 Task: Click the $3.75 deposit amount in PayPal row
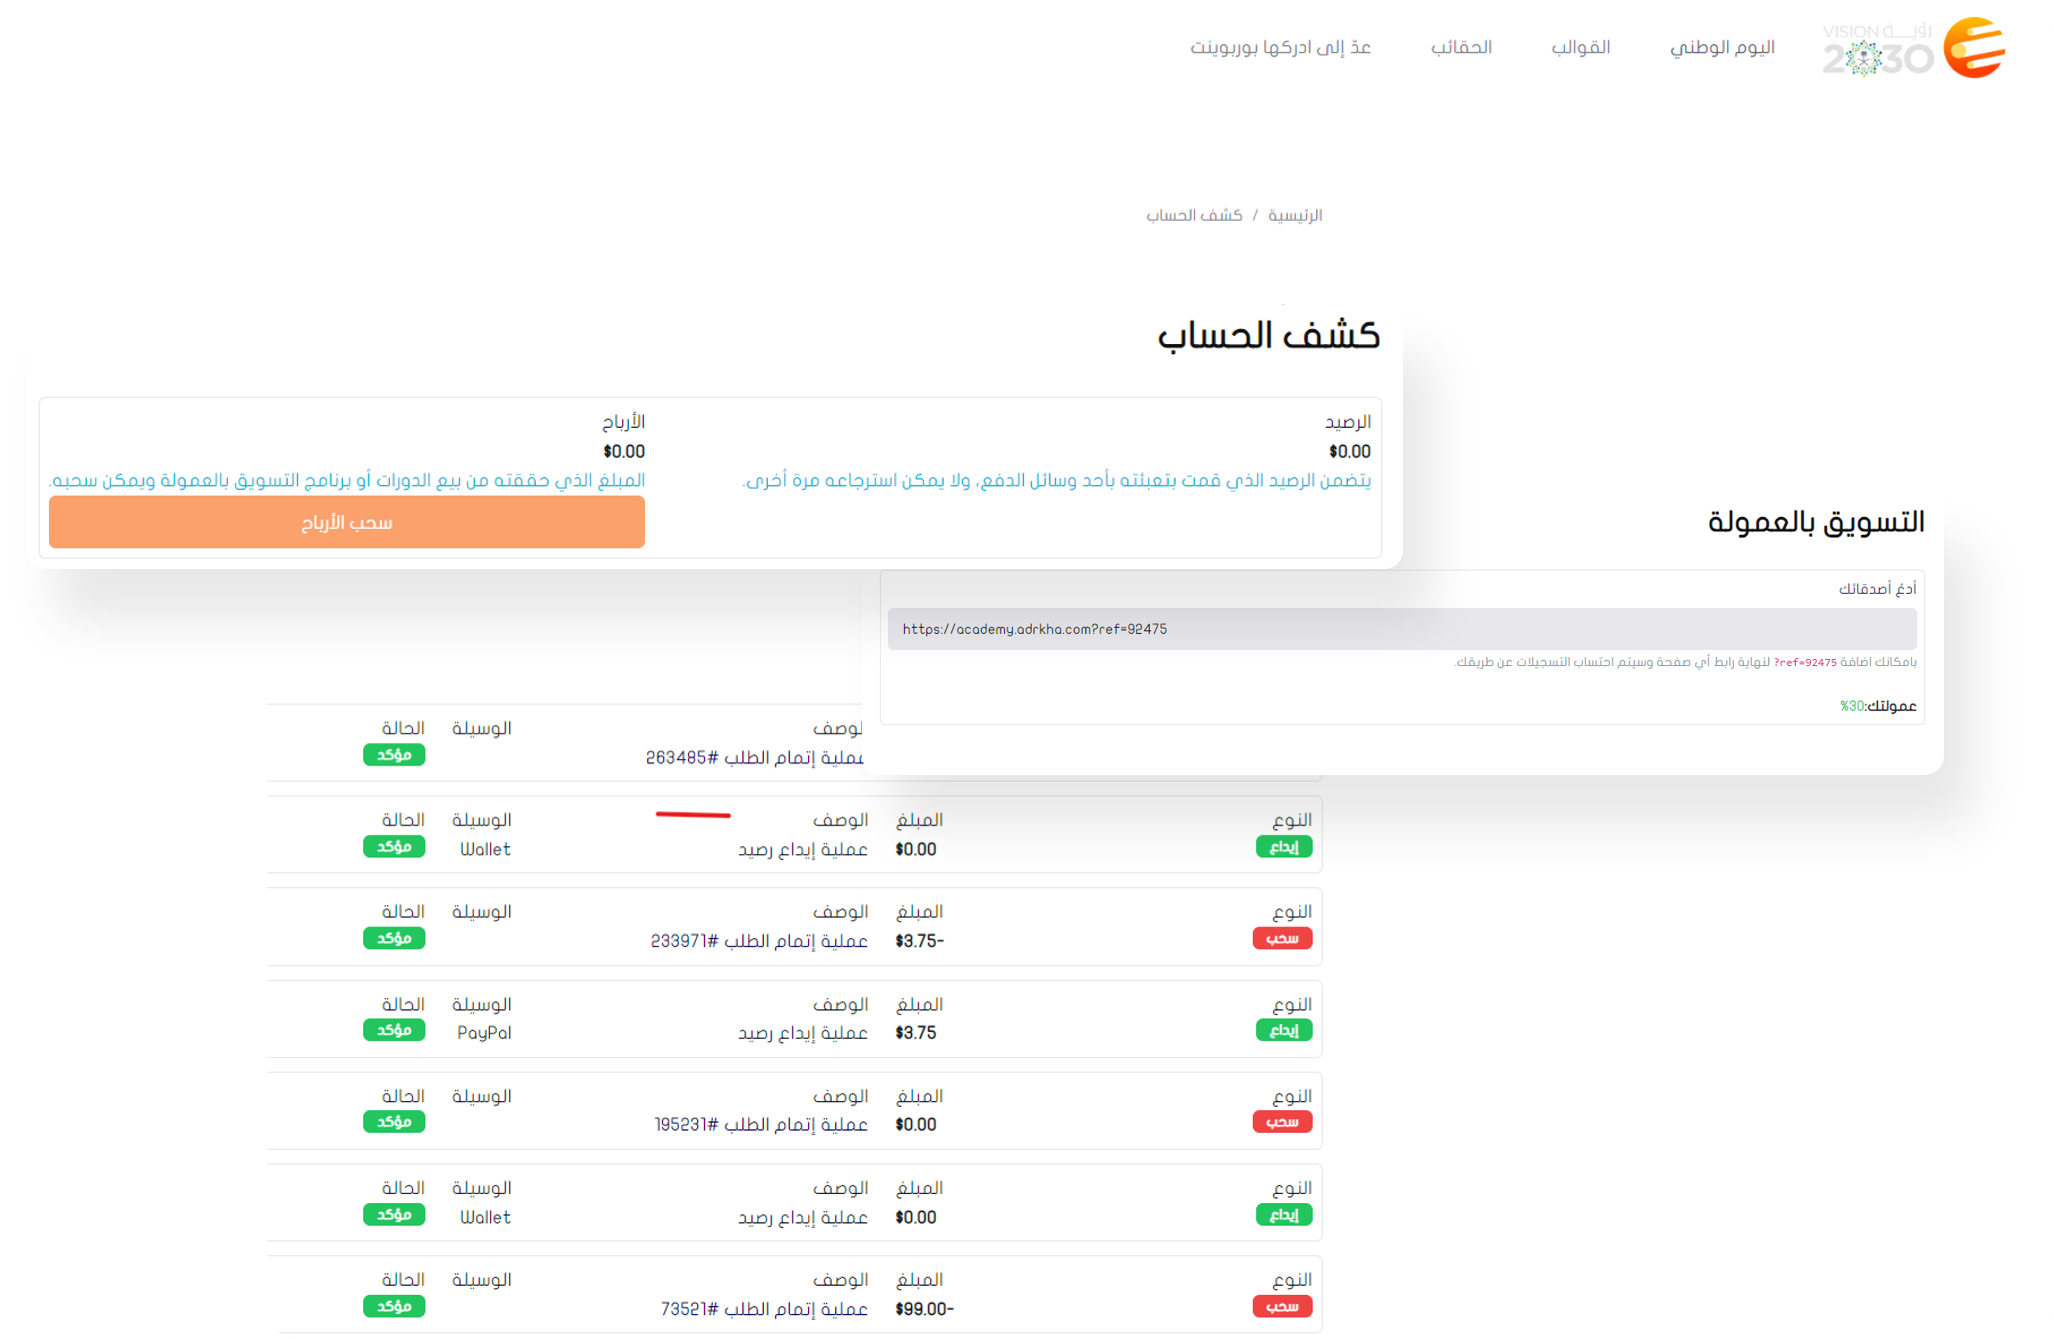tap(916, 1033)
